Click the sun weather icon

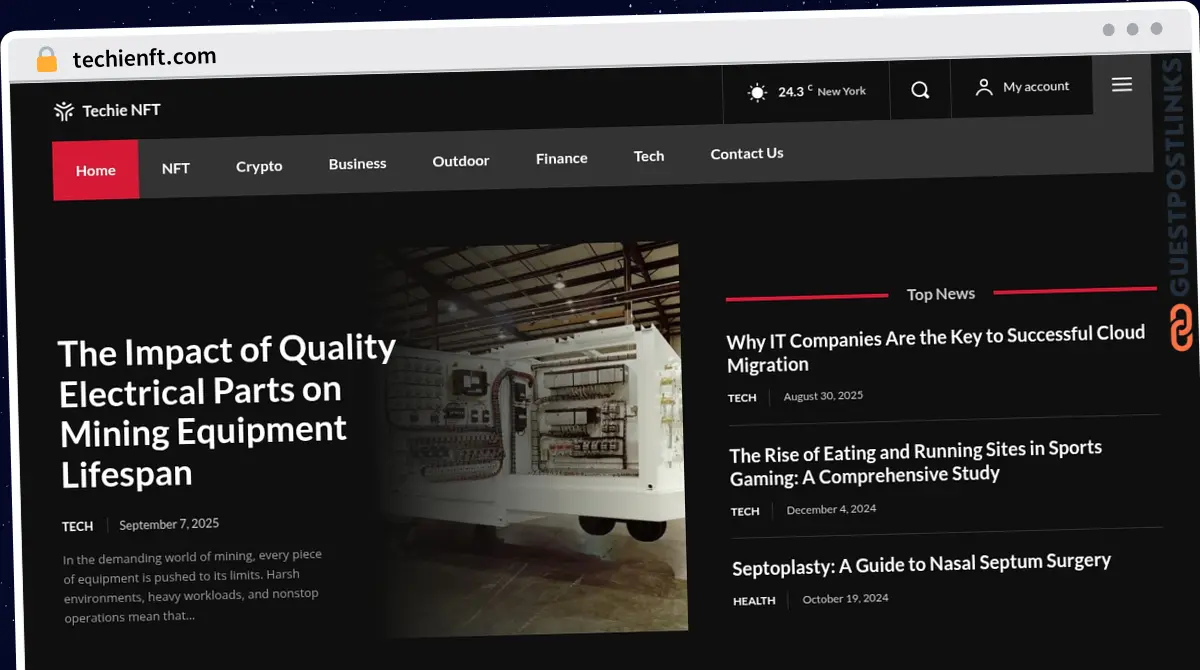[x=757, y=93]
